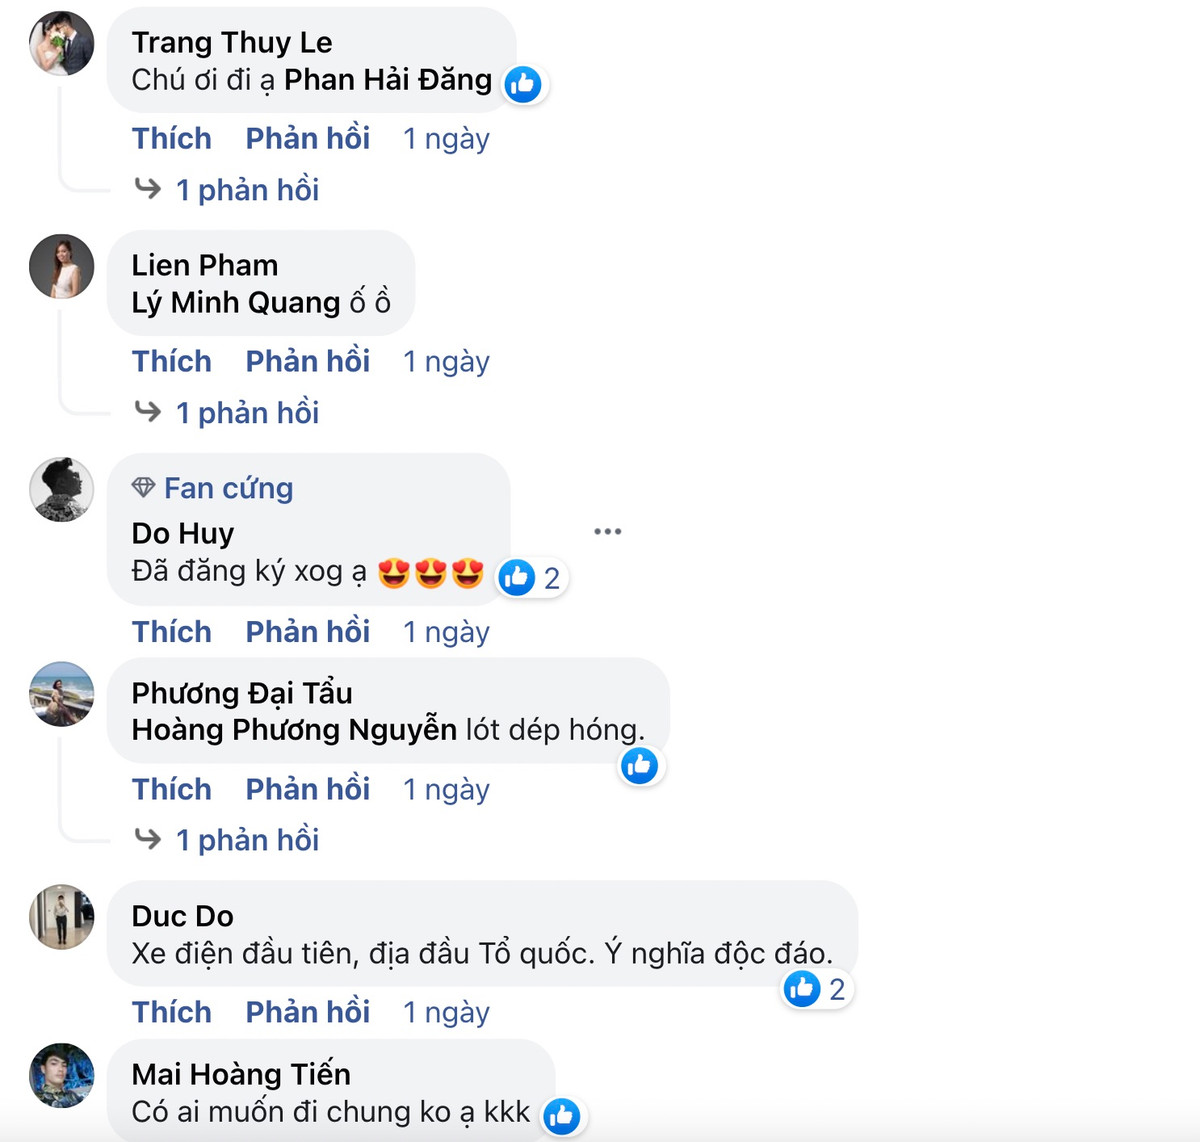Click the like reaction icon on Trang Thuy Le's comment
The height and width of the screenshot is (1142, 1200).
coord(524,85)
